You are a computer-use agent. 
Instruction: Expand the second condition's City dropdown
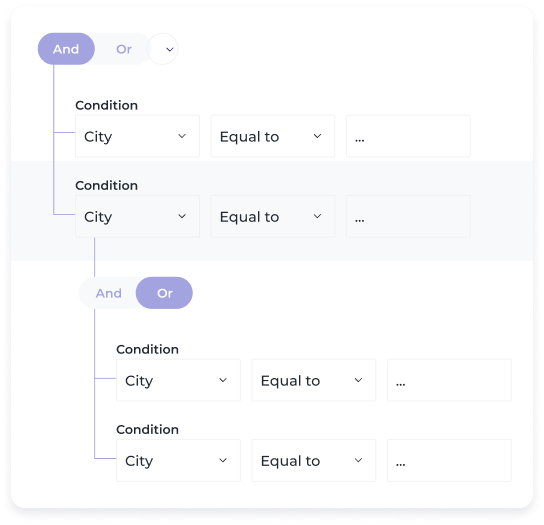(x=137, y=217)
